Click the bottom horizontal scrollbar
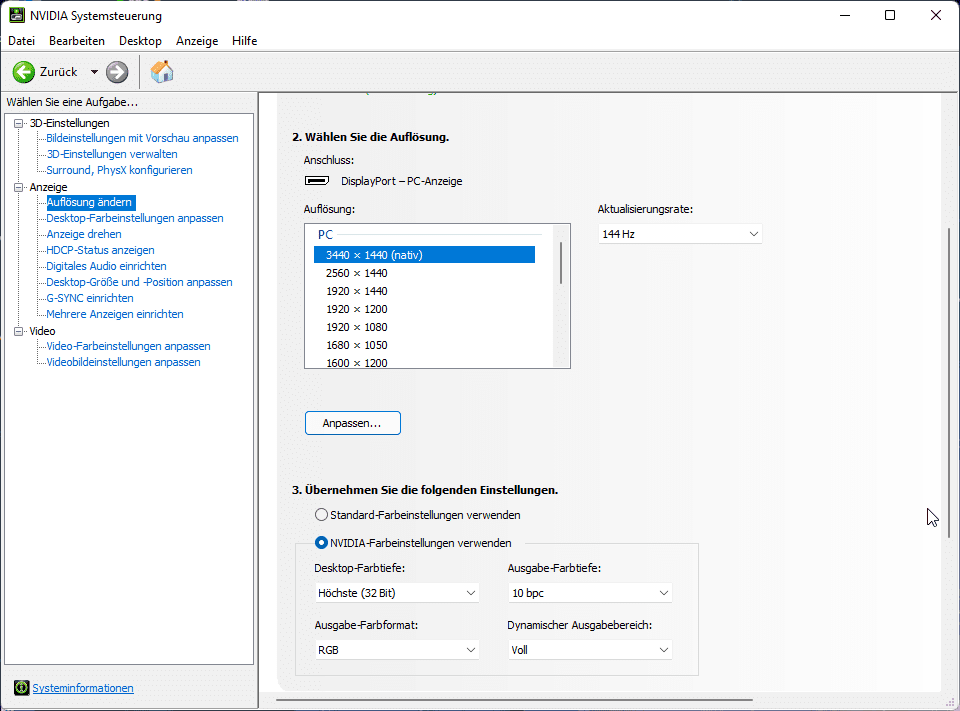 pyautogui.click(x=514, y=699)
